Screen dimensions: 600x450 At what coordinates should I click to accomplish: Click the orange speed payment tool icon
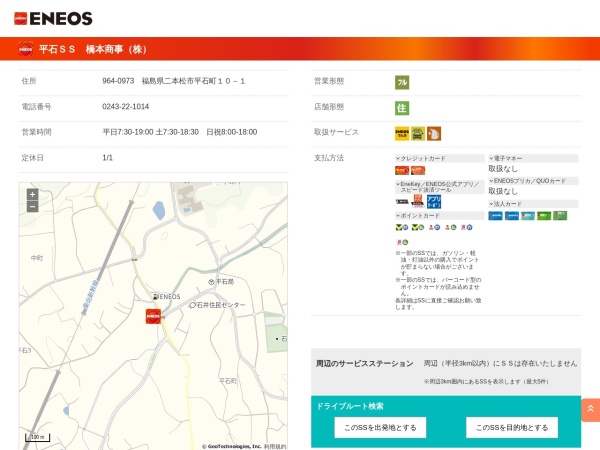pos(417,201)
